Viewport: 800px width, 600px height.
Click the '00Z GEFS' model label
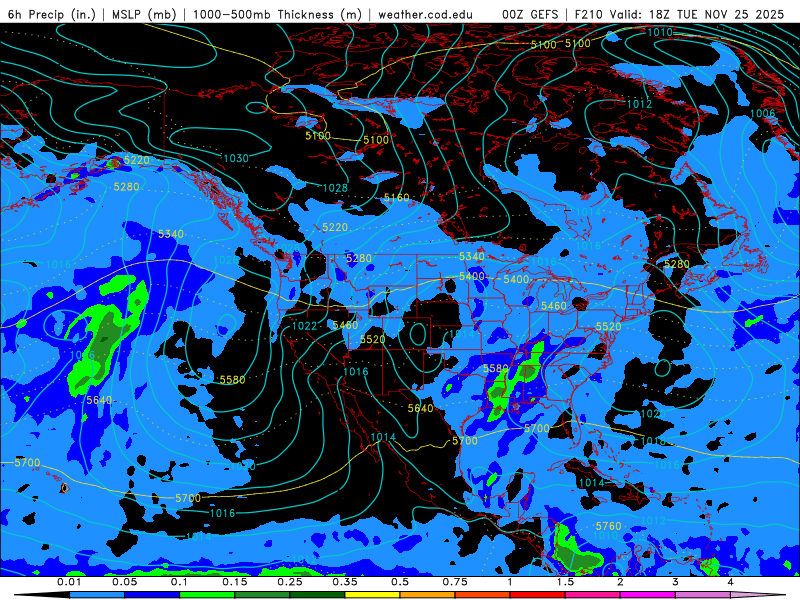click(530, 14)
